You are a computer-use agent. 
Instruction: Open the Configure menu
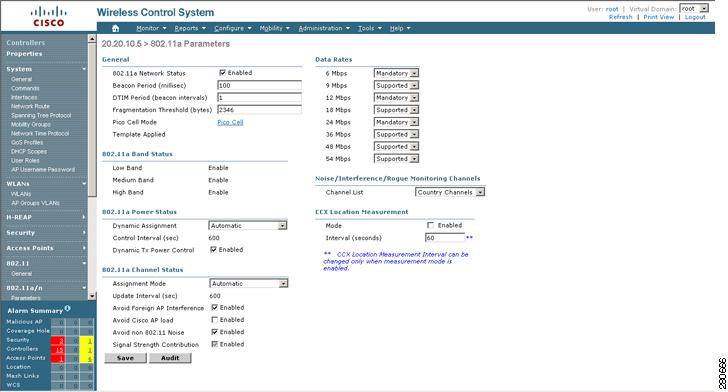coord(232,28)
